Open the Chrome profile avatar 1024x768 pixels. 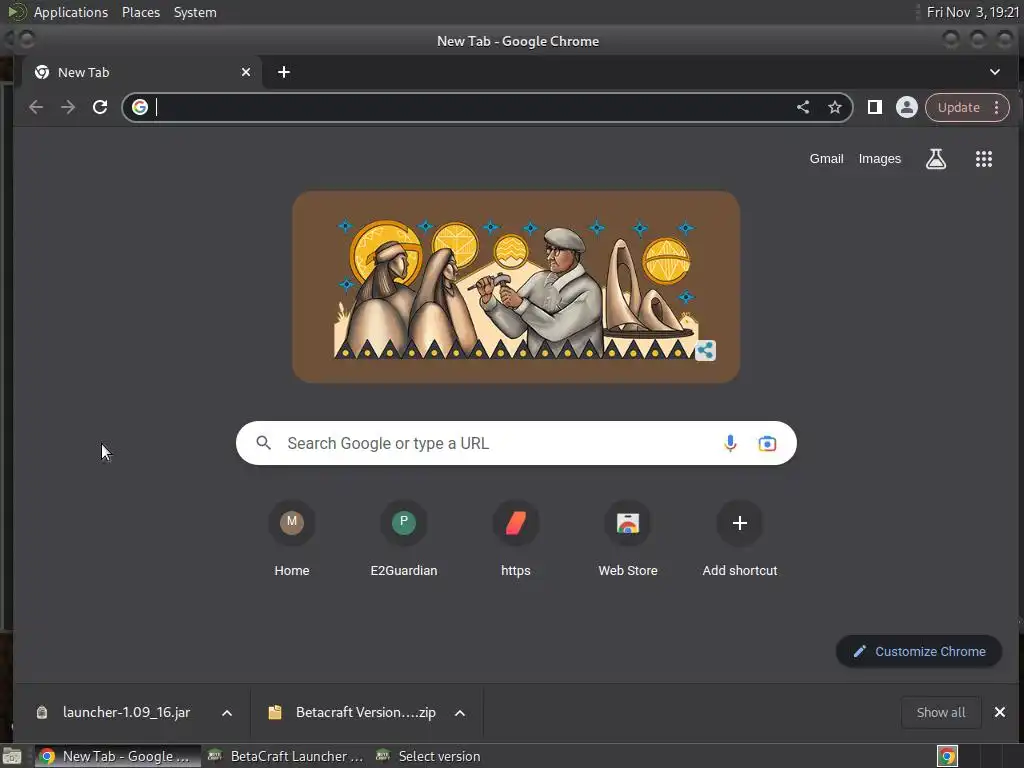pos(906,107)
